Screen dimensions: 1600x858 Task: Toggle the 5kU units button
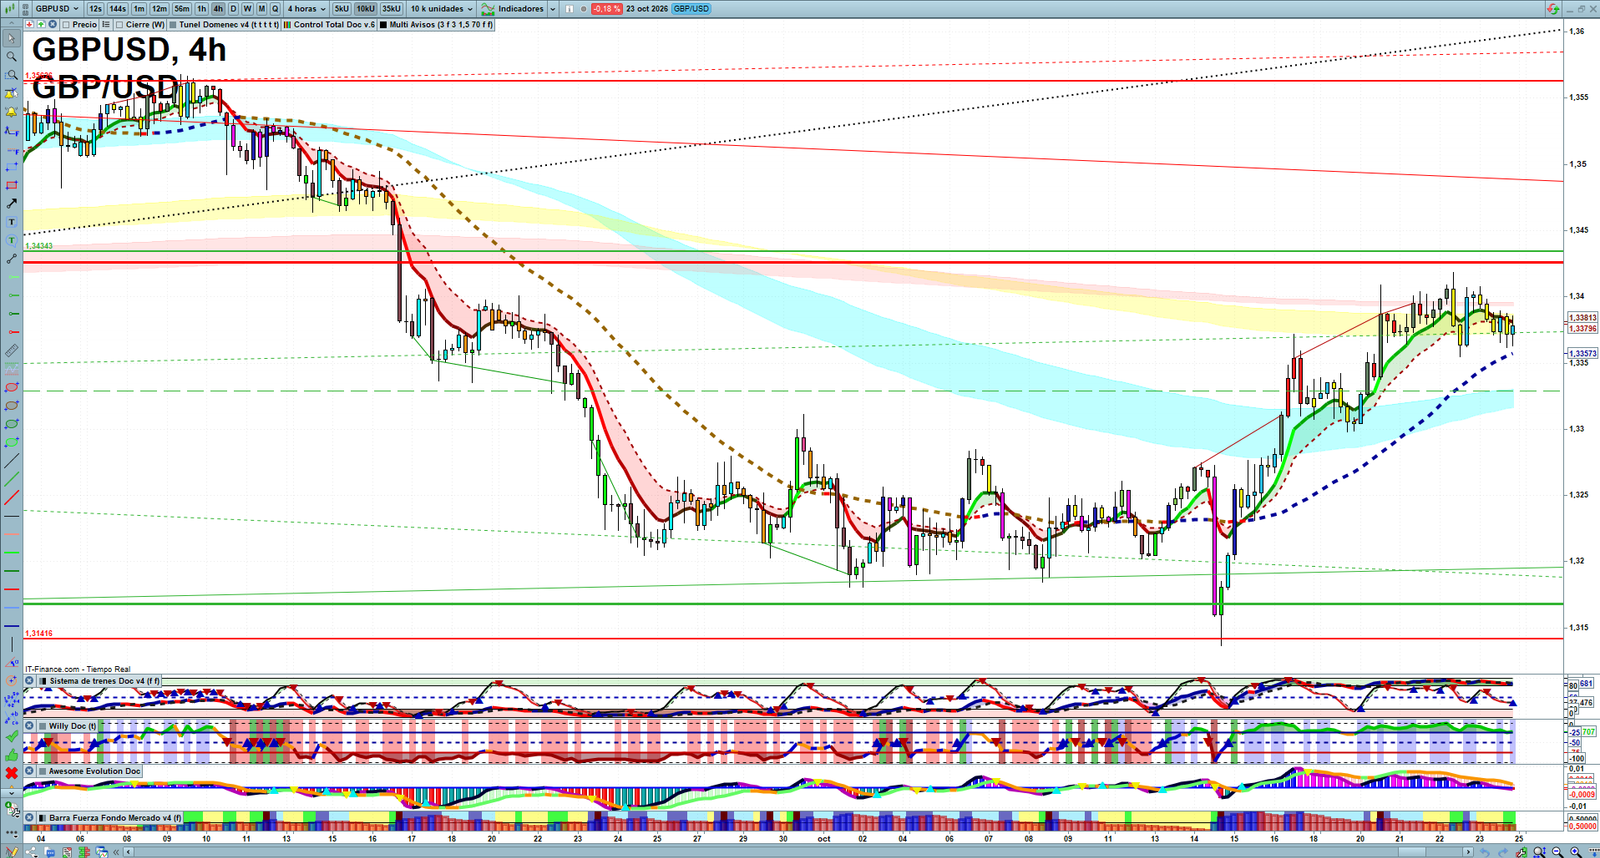342,9
